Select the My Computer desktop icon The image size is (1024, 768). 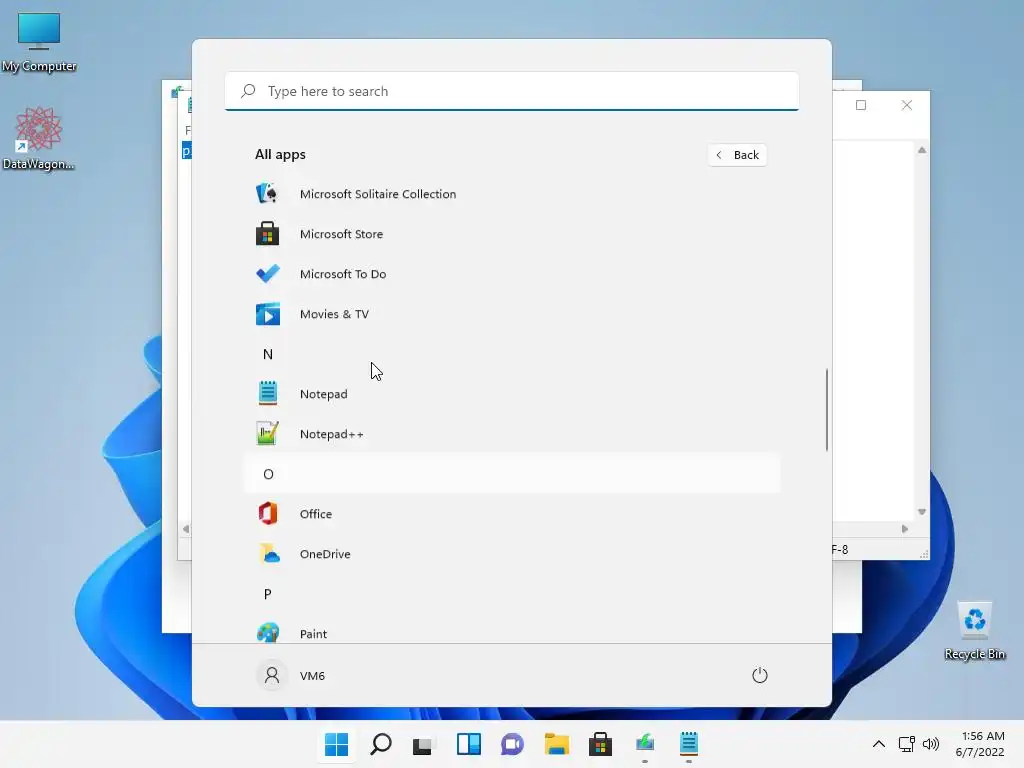(39, 43)
